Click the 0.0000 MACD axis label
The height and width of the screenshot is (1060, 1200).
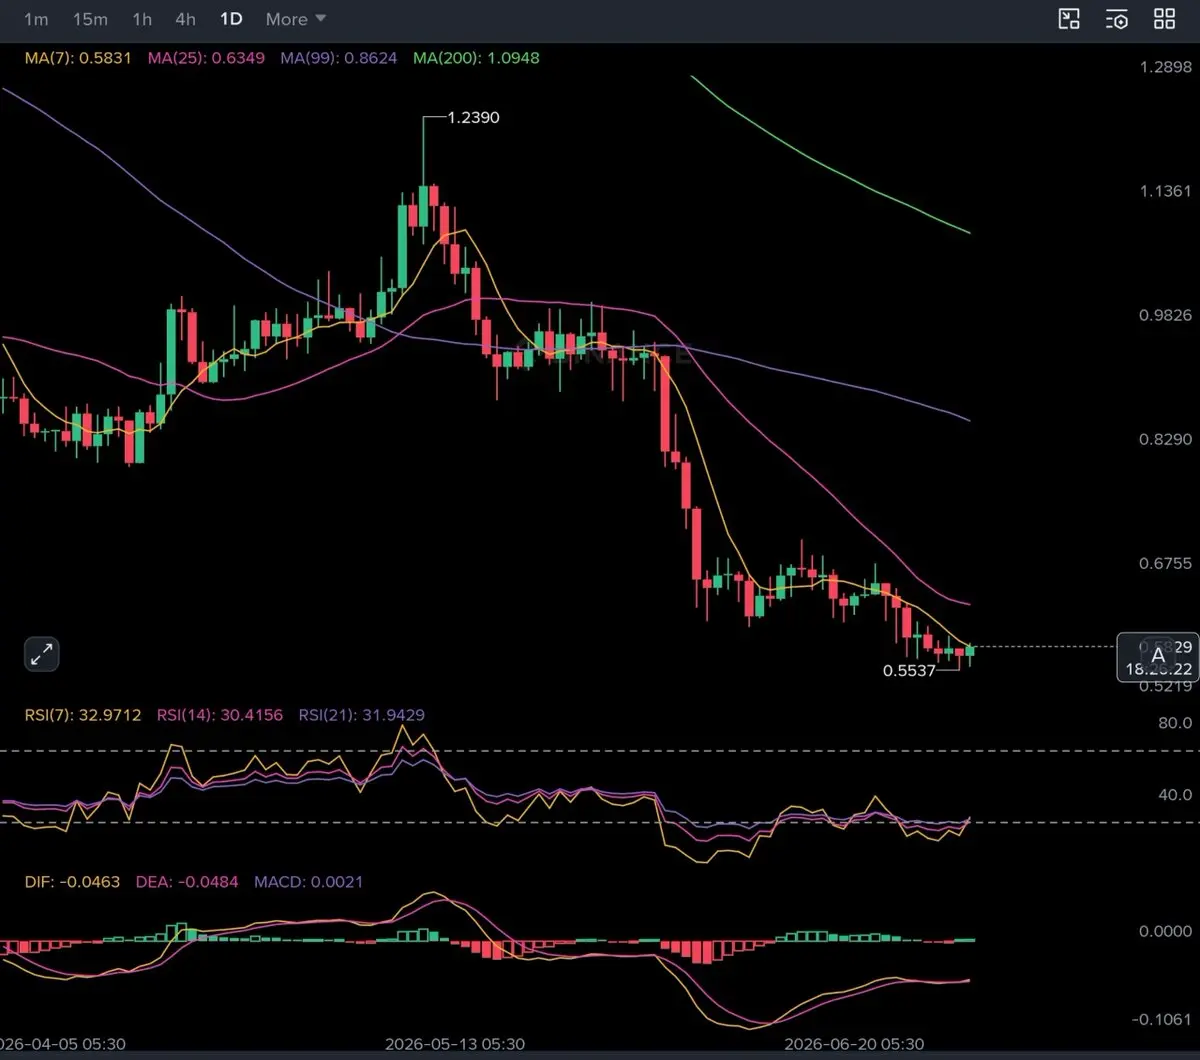pos(1166,931)
